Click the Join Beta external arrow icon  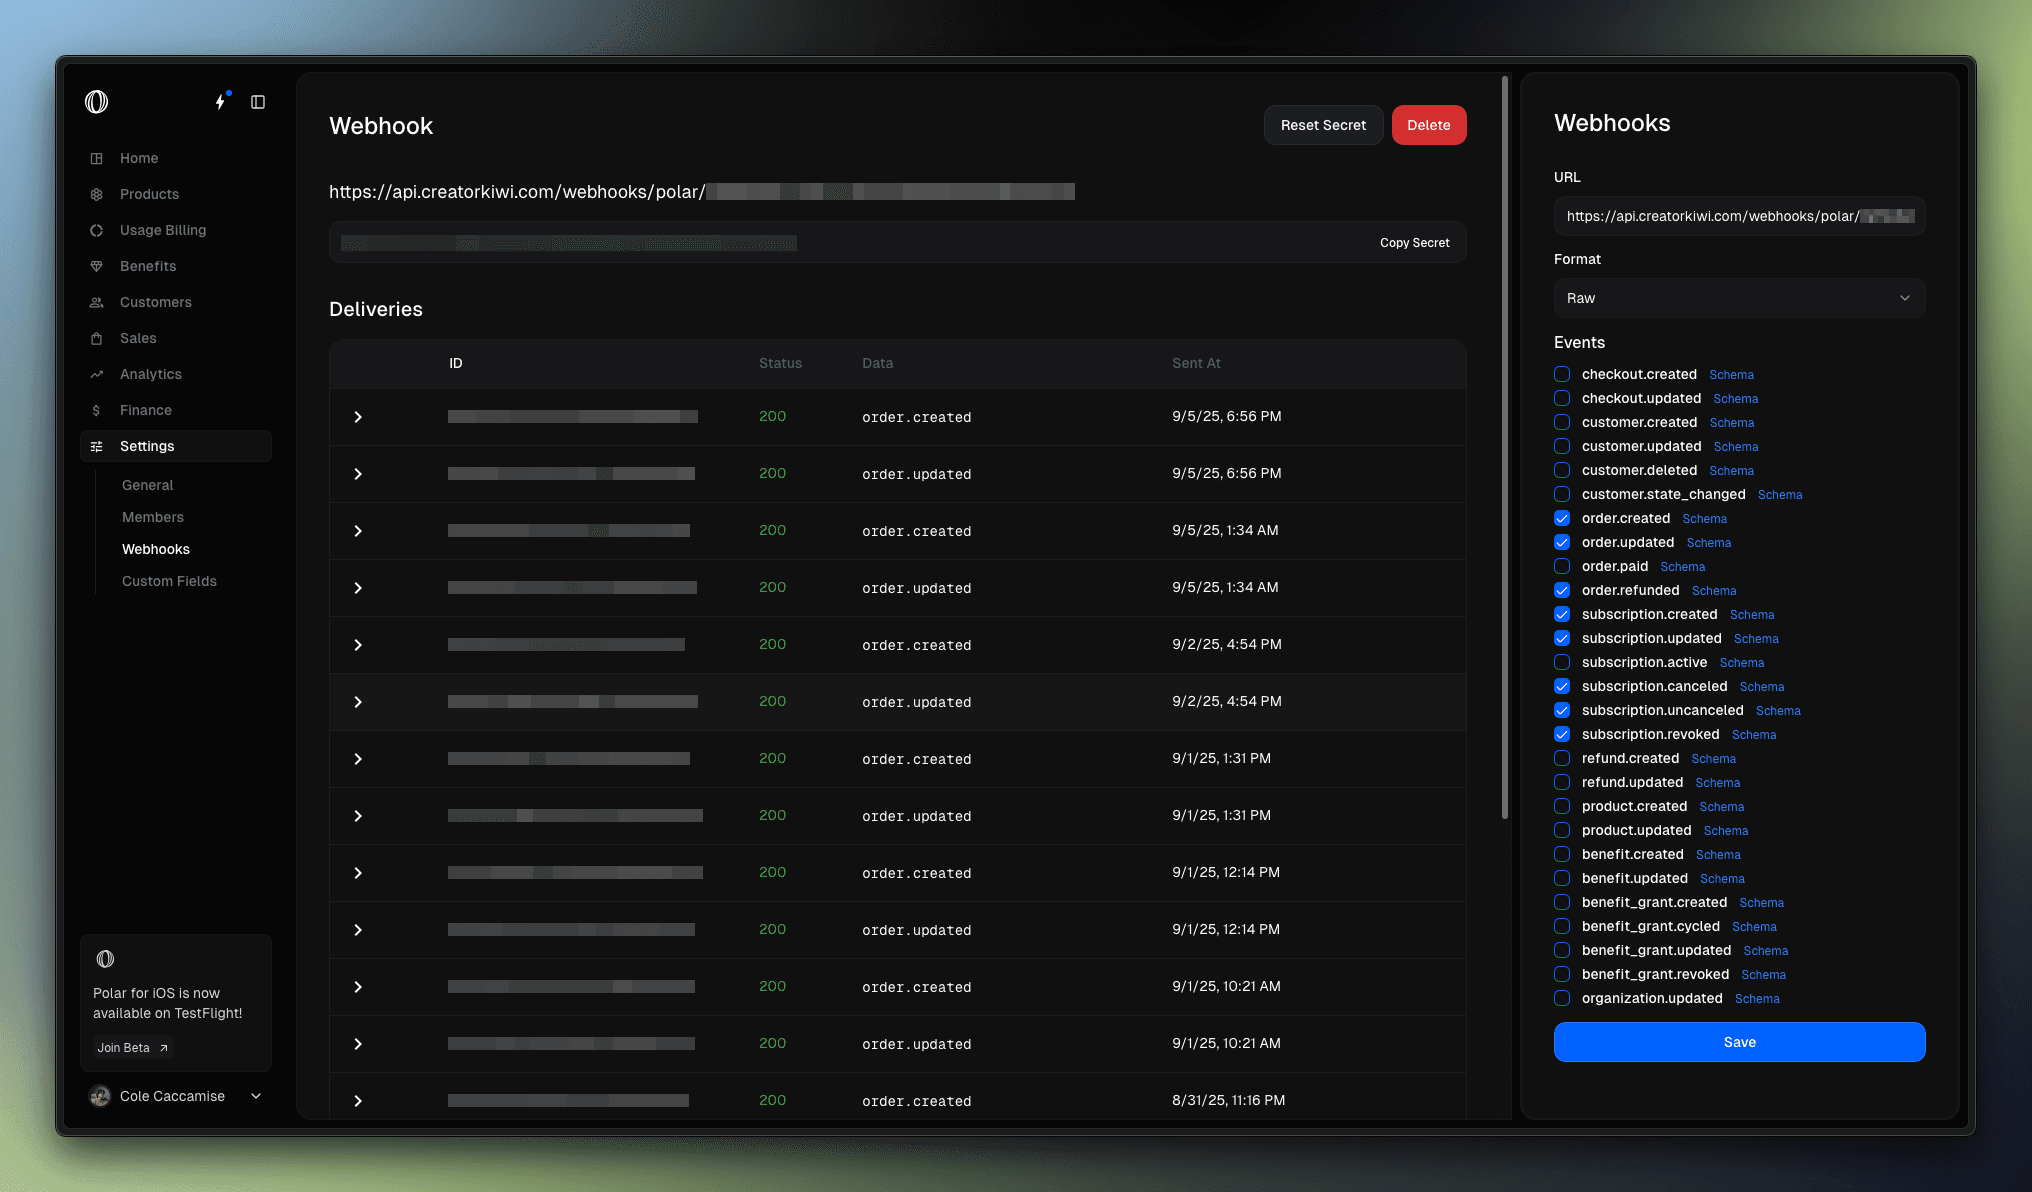164,1048
